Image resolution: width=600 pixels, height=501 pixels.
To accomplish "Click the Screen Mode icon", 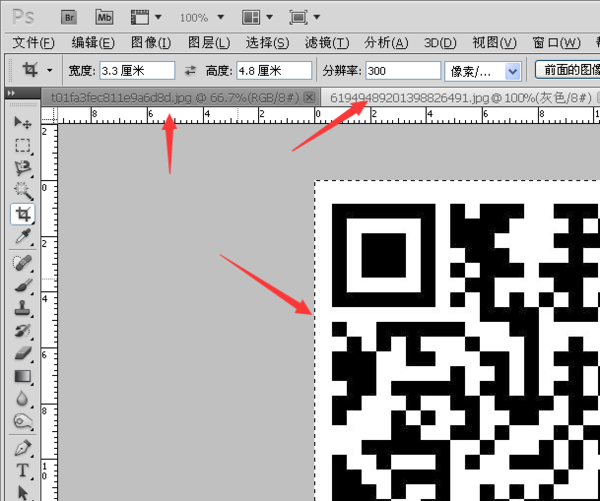I will point(298,17).
